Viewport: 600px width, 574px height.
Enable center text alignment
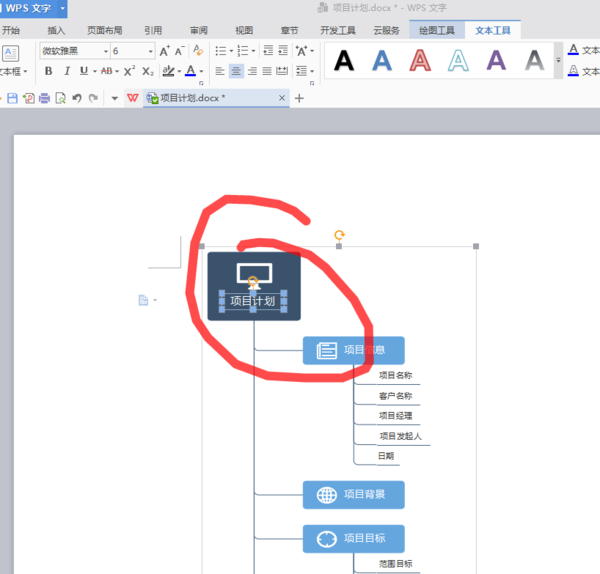click(236, 71)
